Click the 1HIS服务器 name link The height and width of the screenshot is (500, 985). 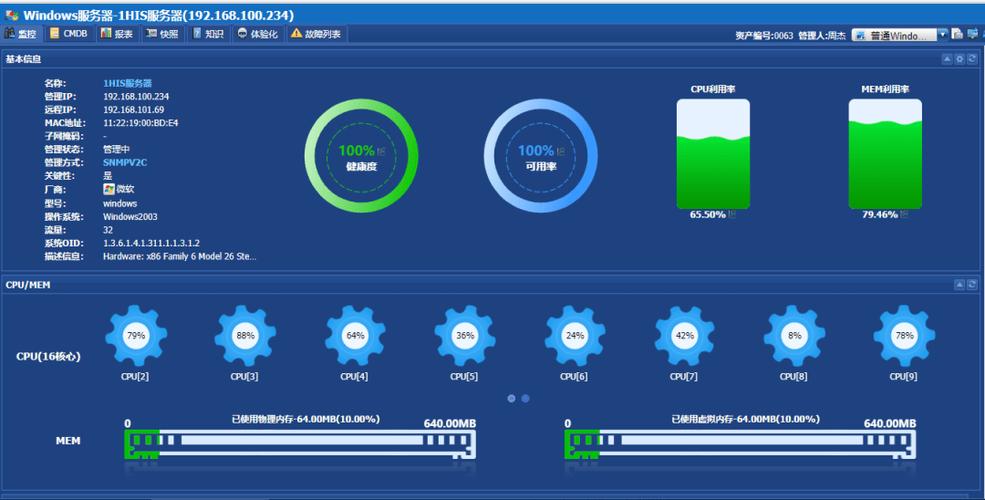127,83
